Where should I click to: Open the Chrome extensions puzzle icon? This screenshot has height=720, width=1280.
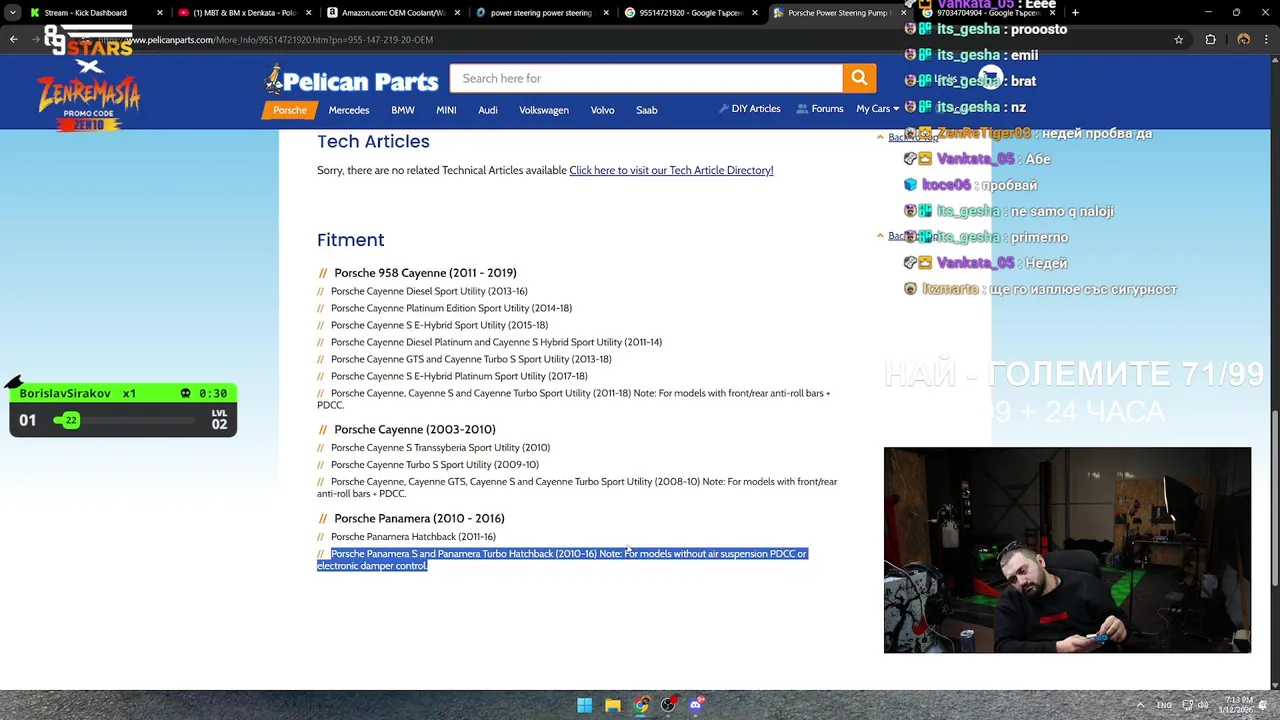click(x=1210, y=39)
